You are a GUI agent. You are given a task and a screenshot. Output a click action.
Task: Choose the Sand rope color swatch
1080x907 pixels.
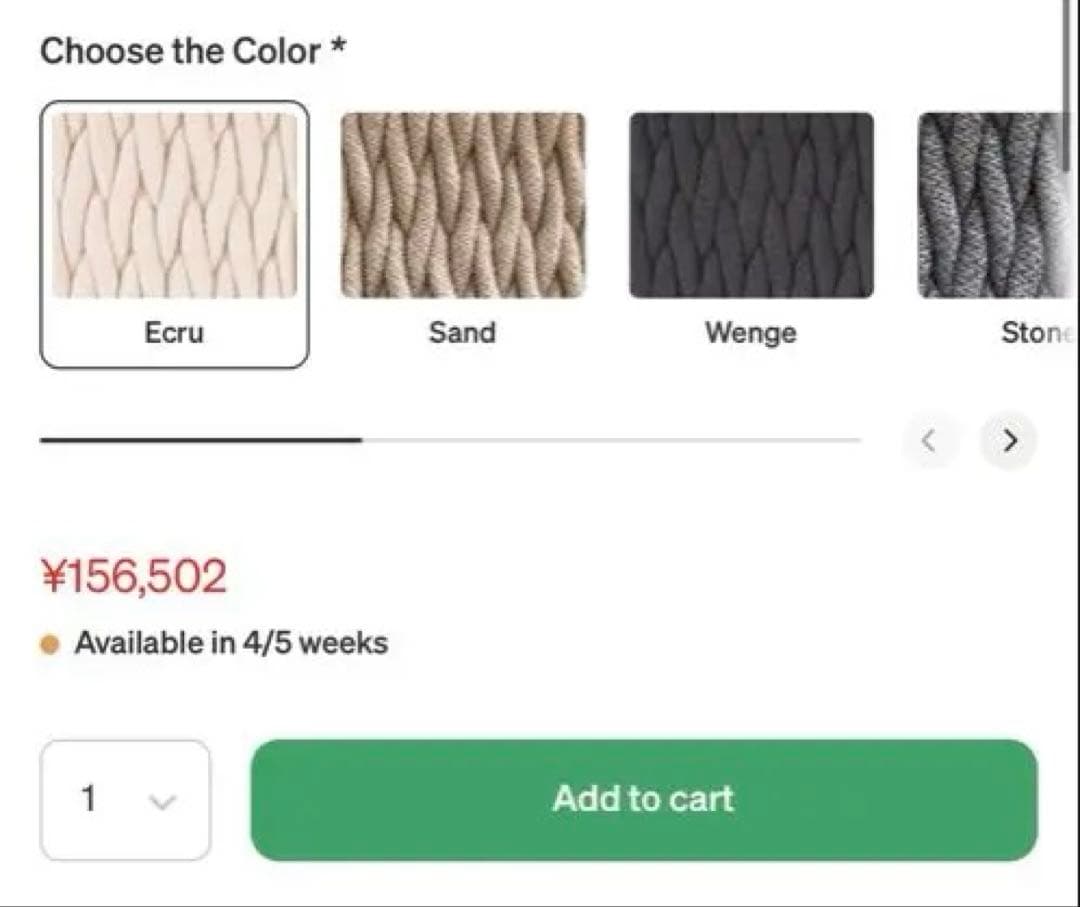[463, 205]
